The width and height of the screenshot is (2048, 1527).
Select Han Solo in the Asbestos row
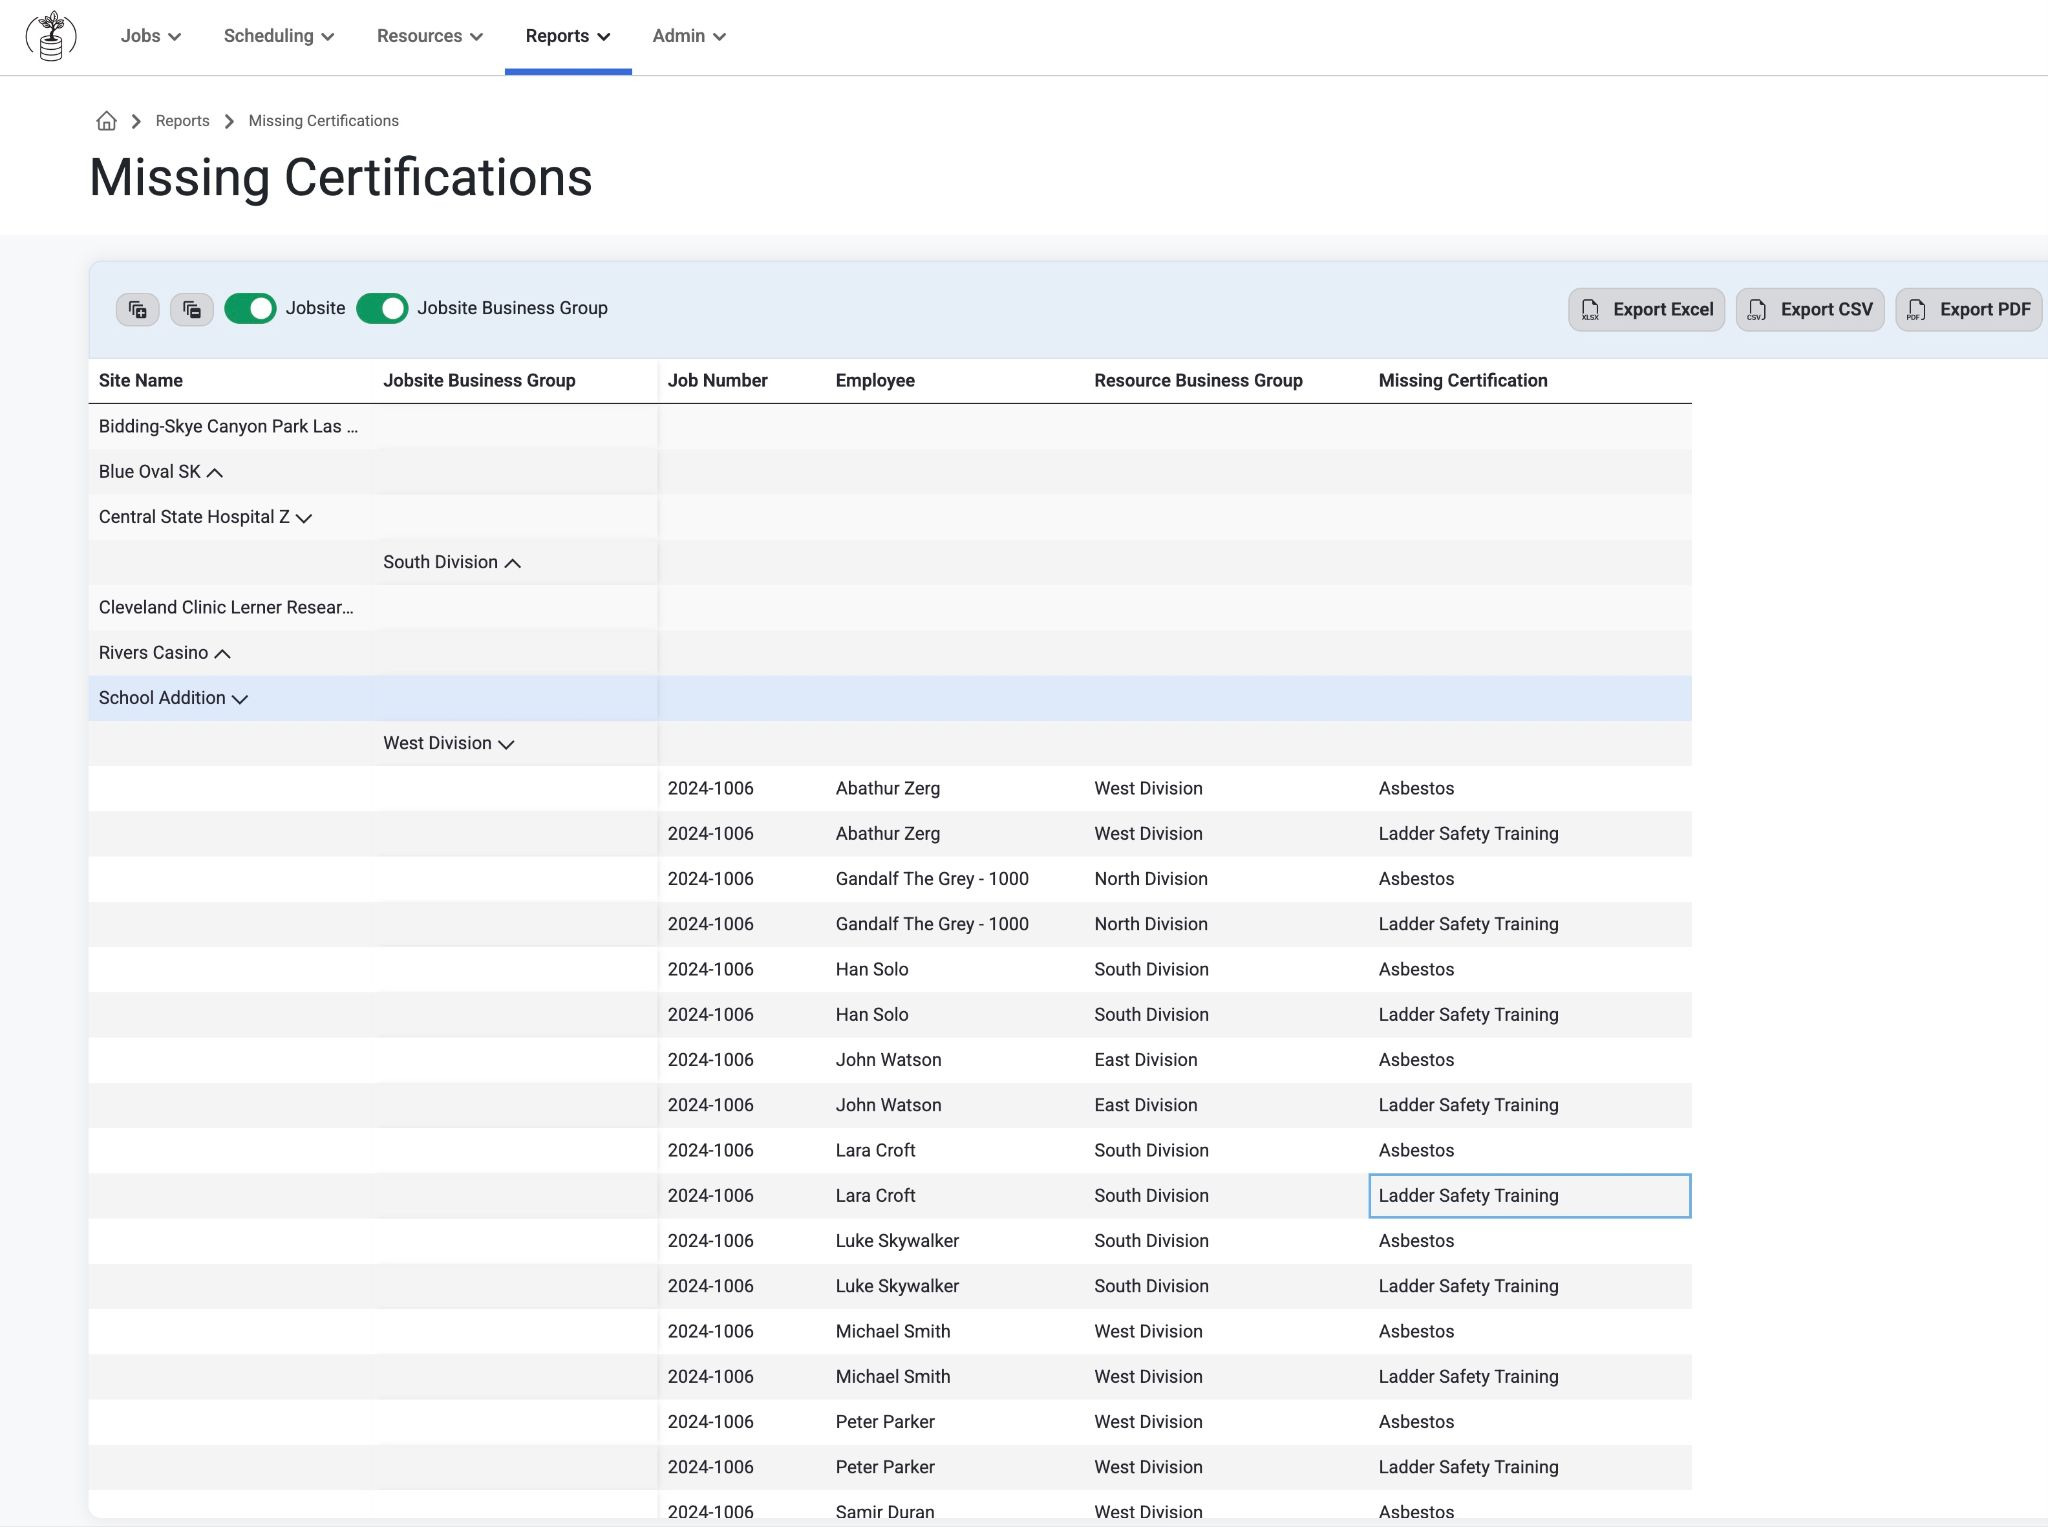click(872, 970)
